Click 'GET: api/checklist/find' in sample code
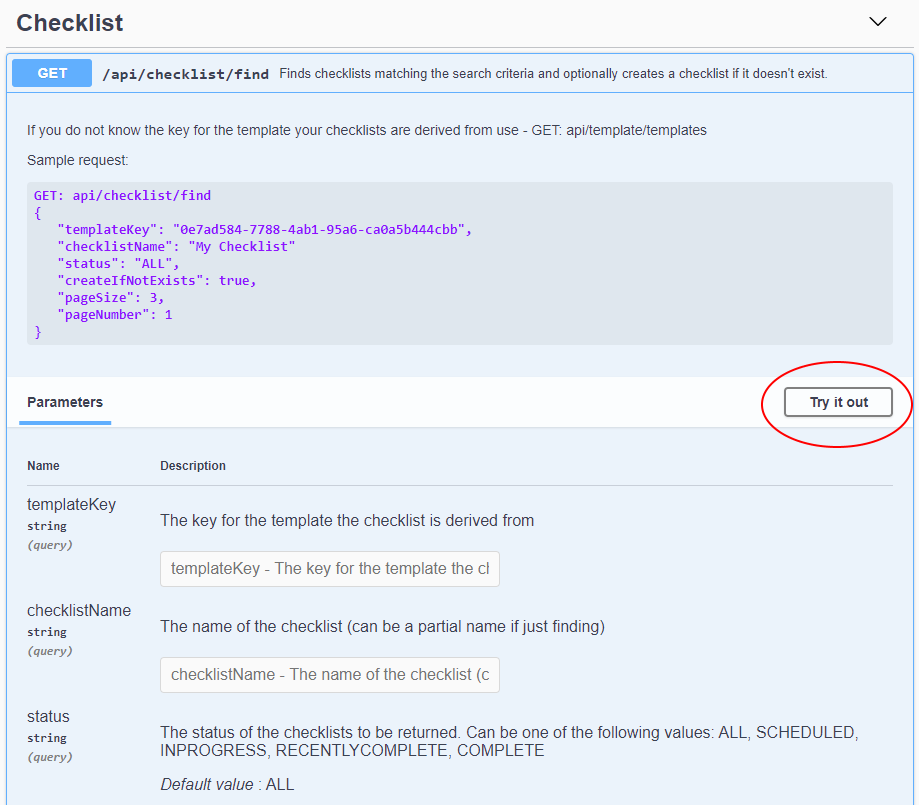 coord(122,196)
